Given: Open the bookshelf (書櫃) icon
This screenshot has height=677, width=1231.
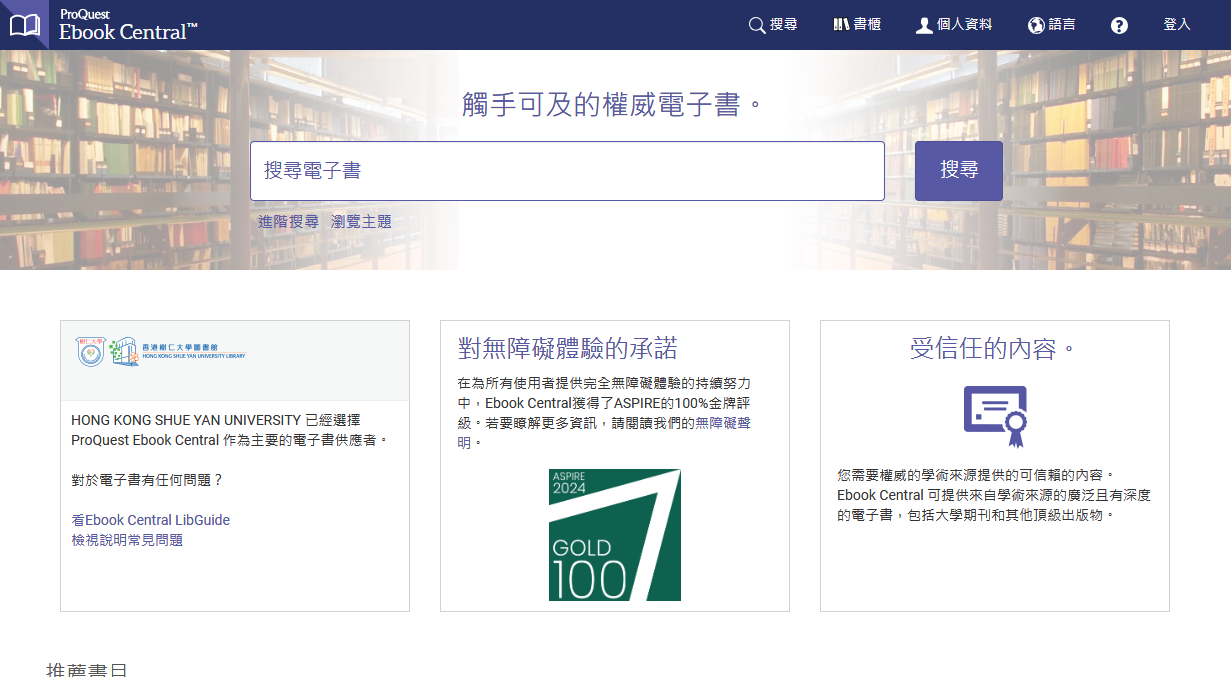Looking at the screenshot, I should tap(841, 25).
